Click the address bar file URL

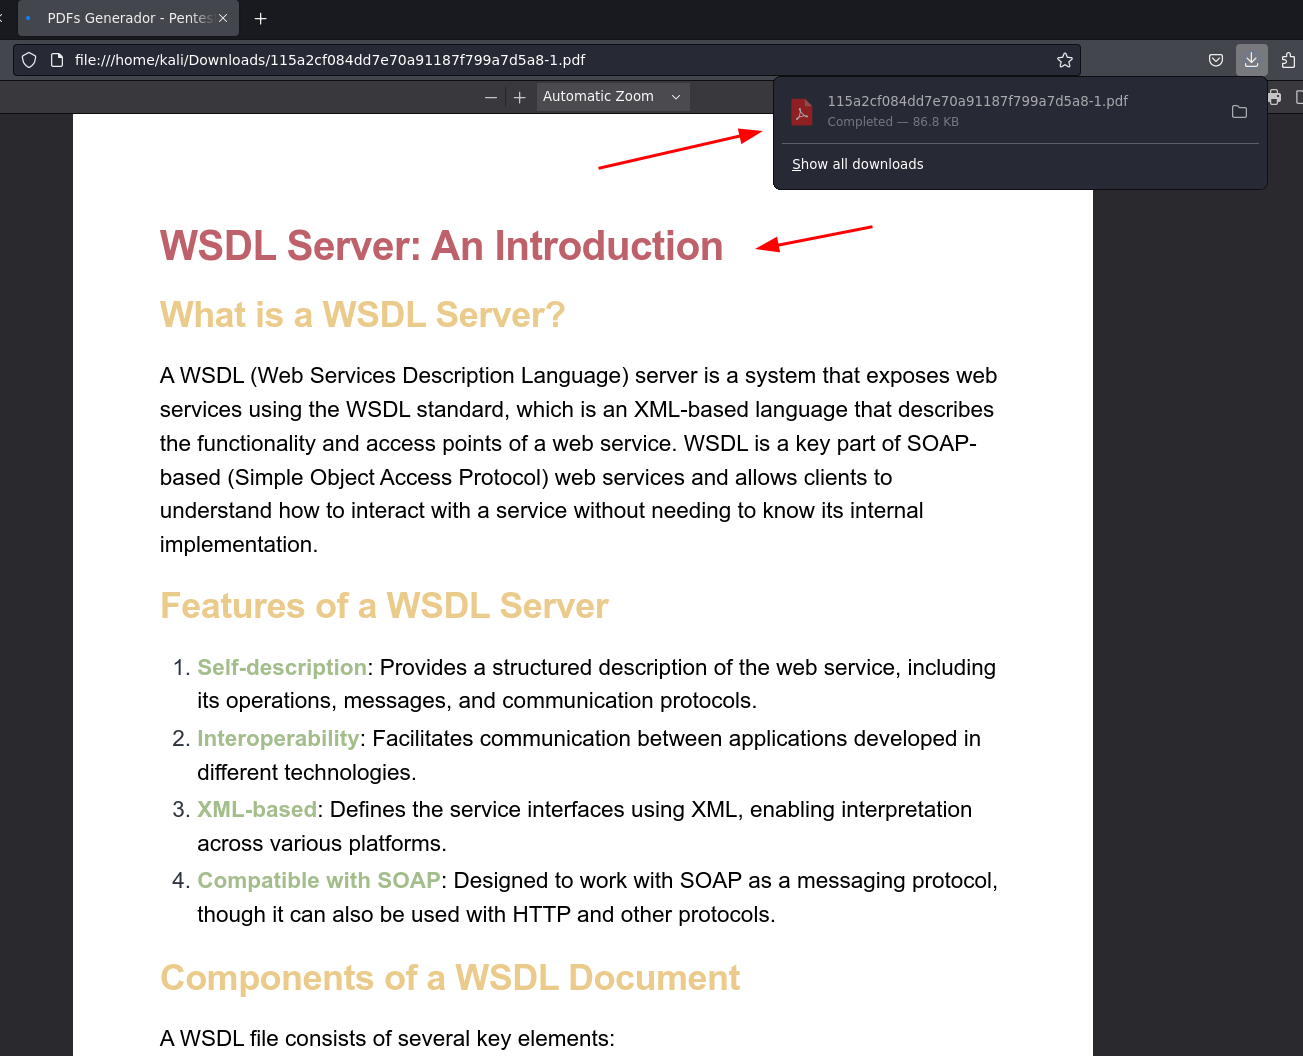point(330,60)
